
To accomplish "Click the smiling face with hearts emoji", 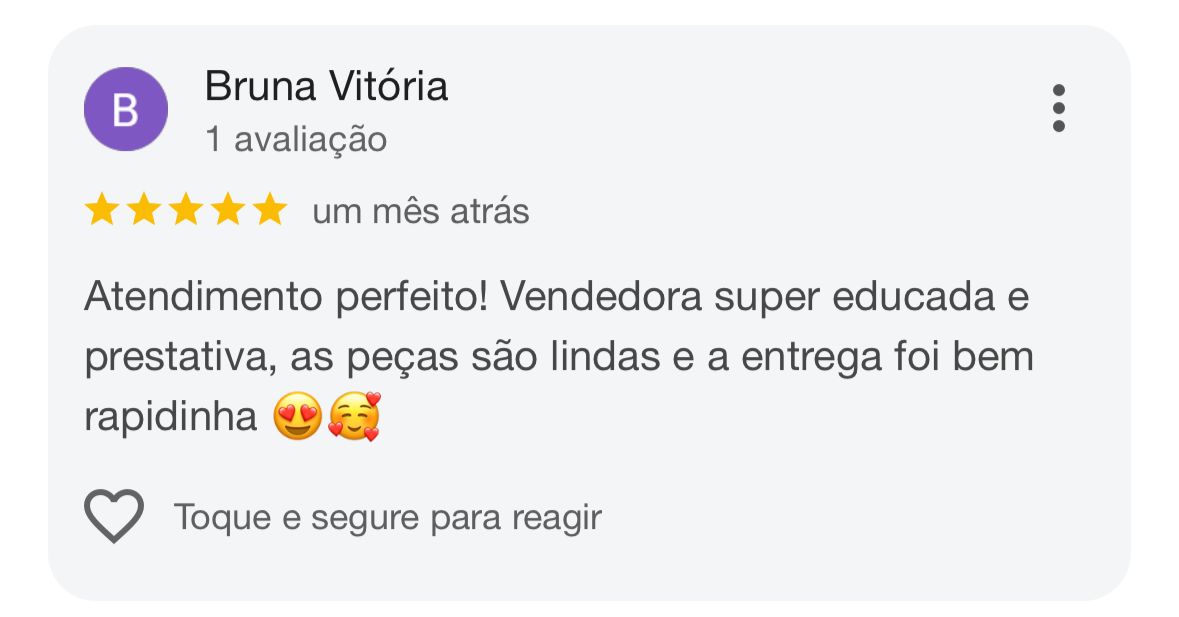I will [354, 417].
